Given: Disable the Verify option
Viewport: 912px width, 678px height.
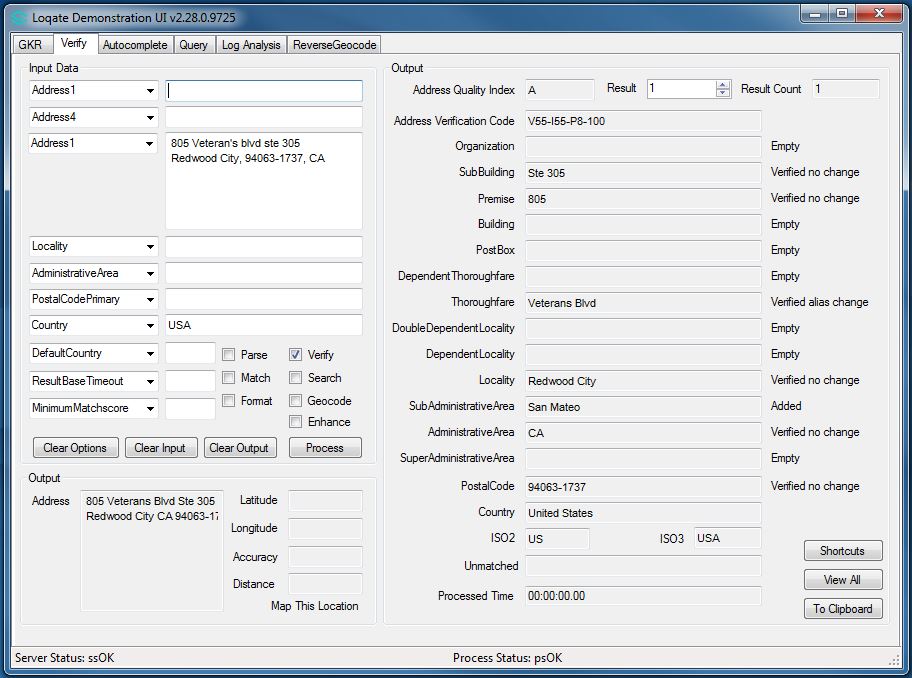Looking at the screenshot, I should click(294, 353).
